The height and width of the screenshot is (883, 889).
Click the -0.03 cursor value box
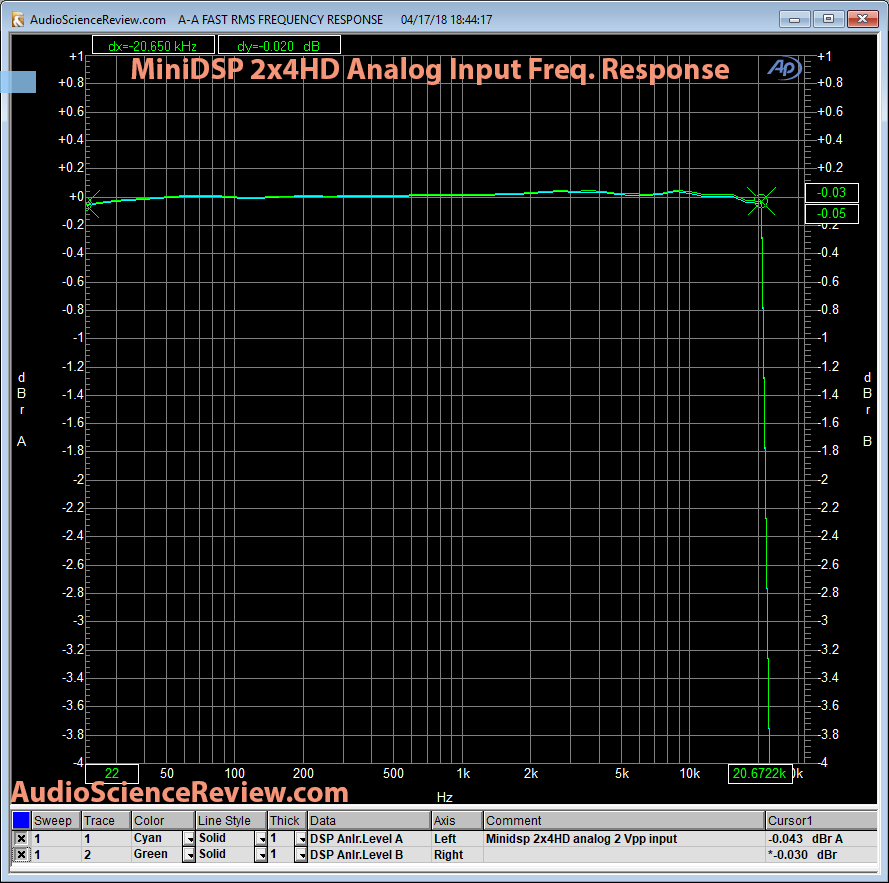[x=832, y=193]
